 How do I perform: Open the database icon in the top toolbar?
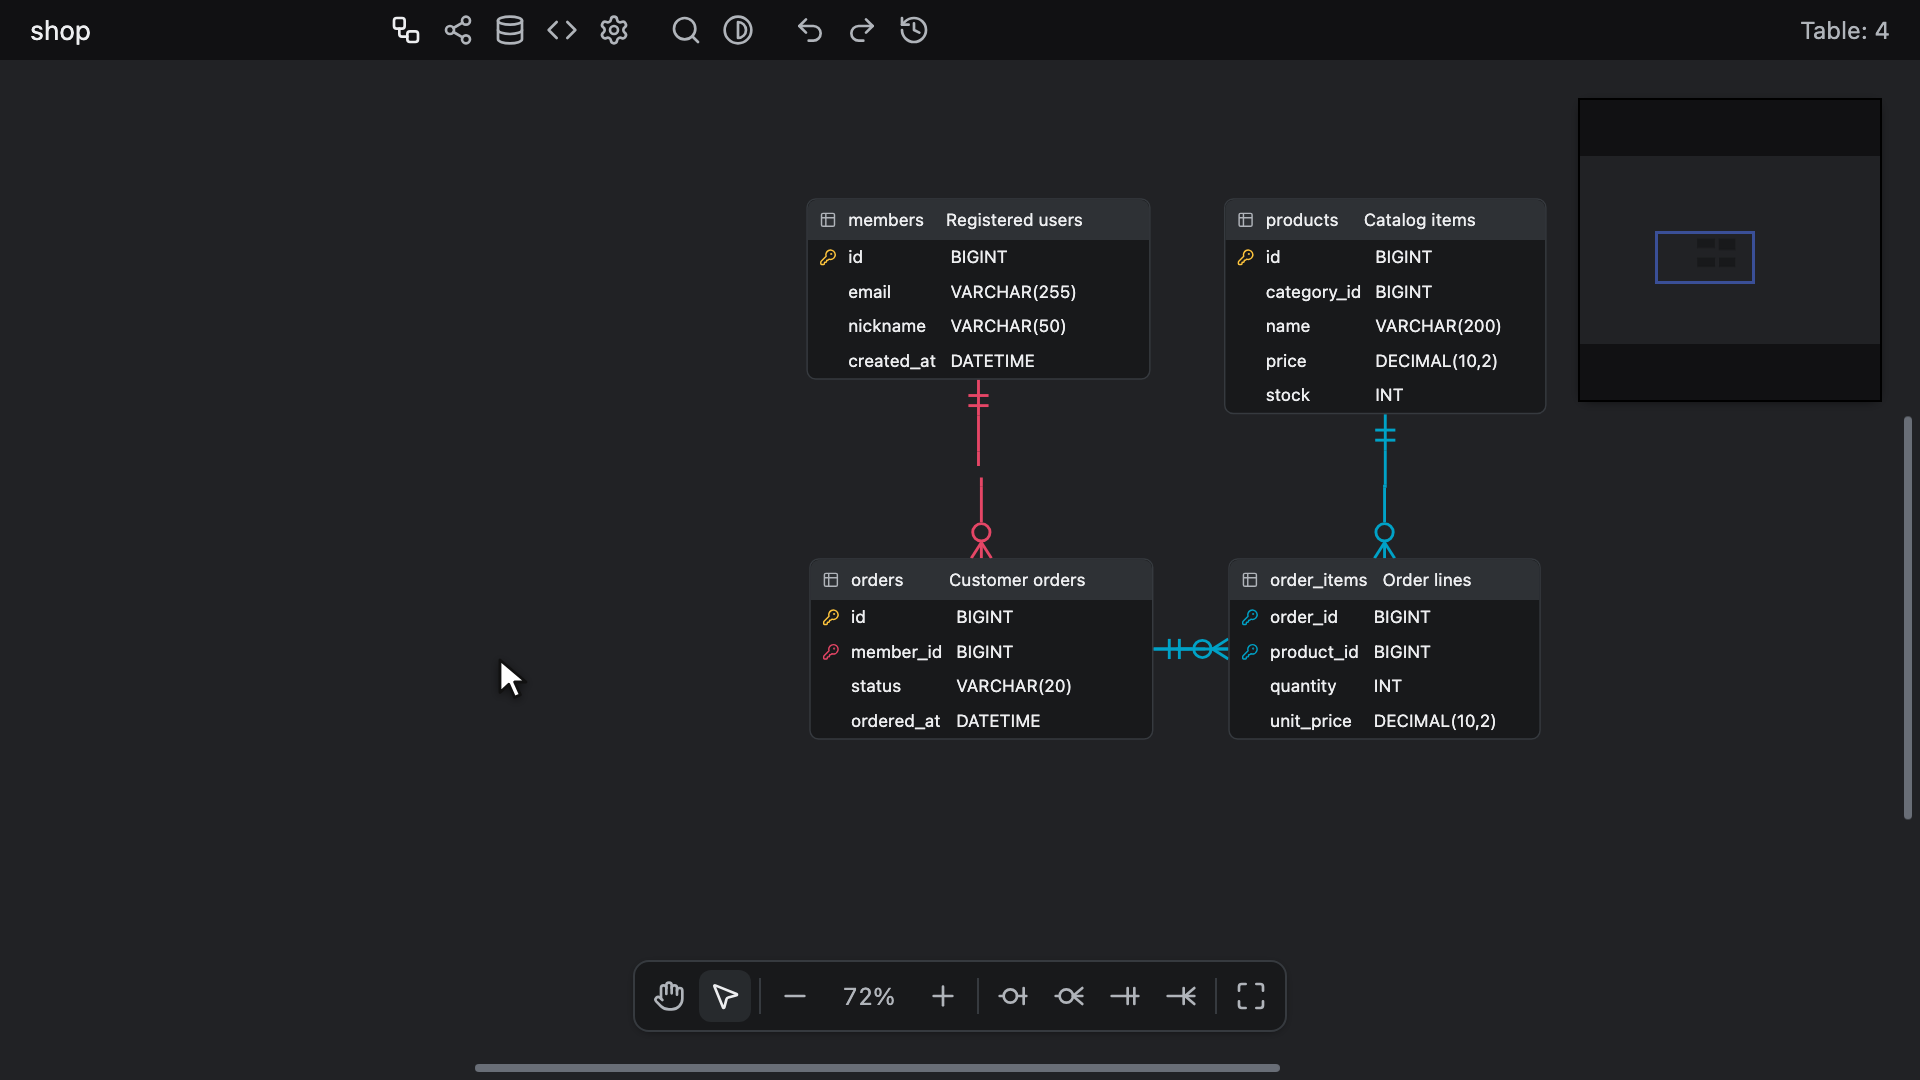510,30
